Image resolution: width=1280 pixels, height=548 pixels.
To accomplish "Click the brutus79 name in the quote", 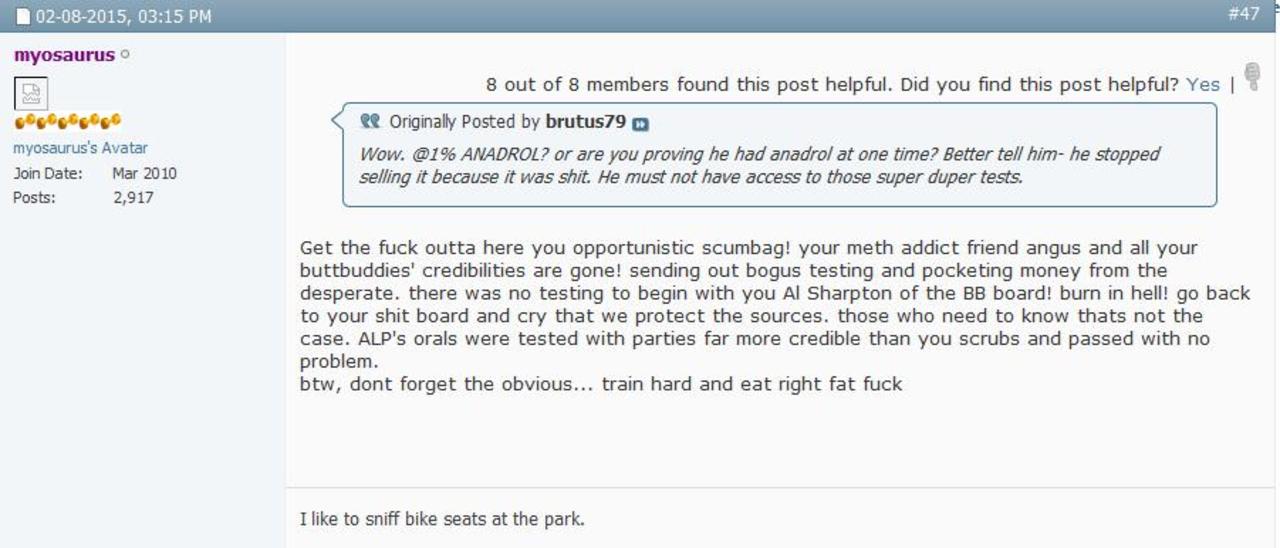I will coord(585,122).
